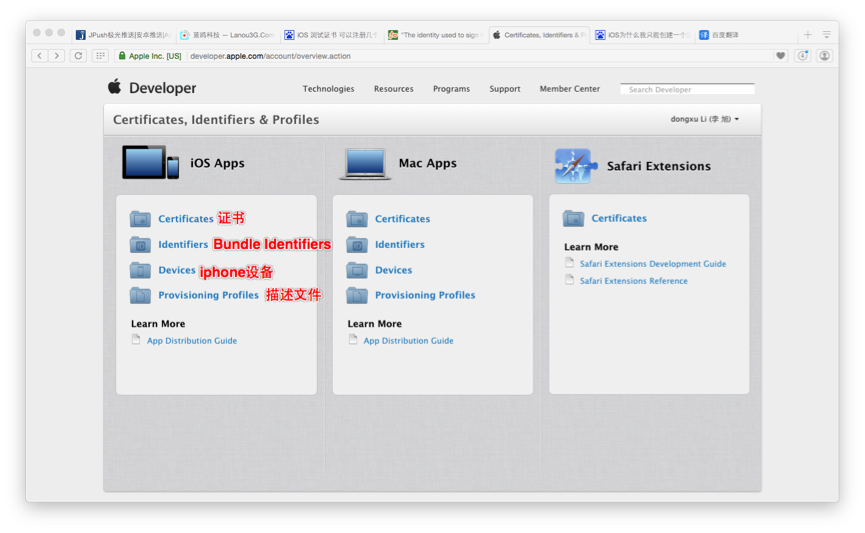Image resolution: width=865 pixels, height=533 pixels.
Task: Open iOS Apps Identifiers link
Action: (183, 244)
